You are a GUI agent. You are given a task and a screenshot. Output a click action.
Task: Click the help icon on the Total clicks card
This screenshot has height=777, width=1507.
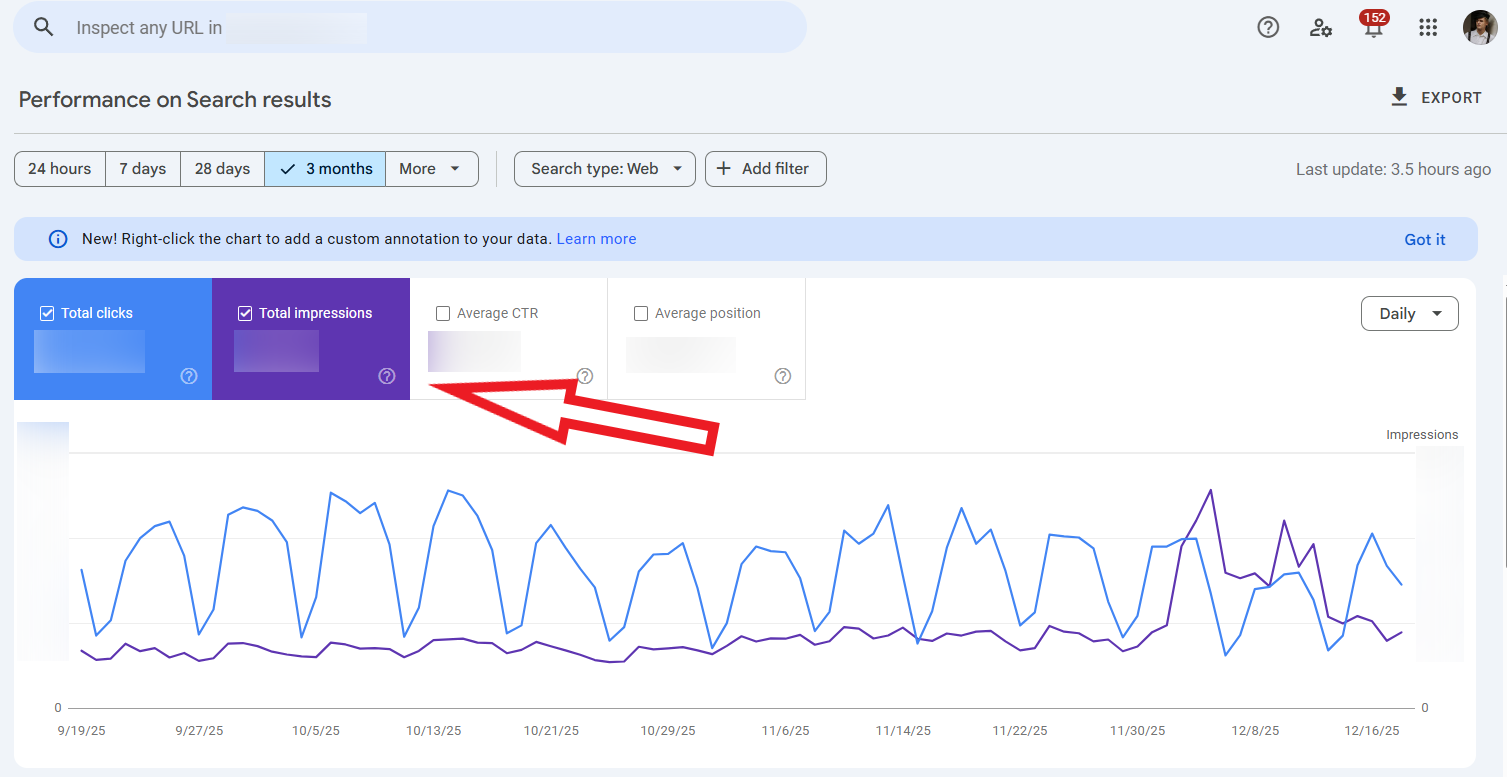(x=188, y=376)
